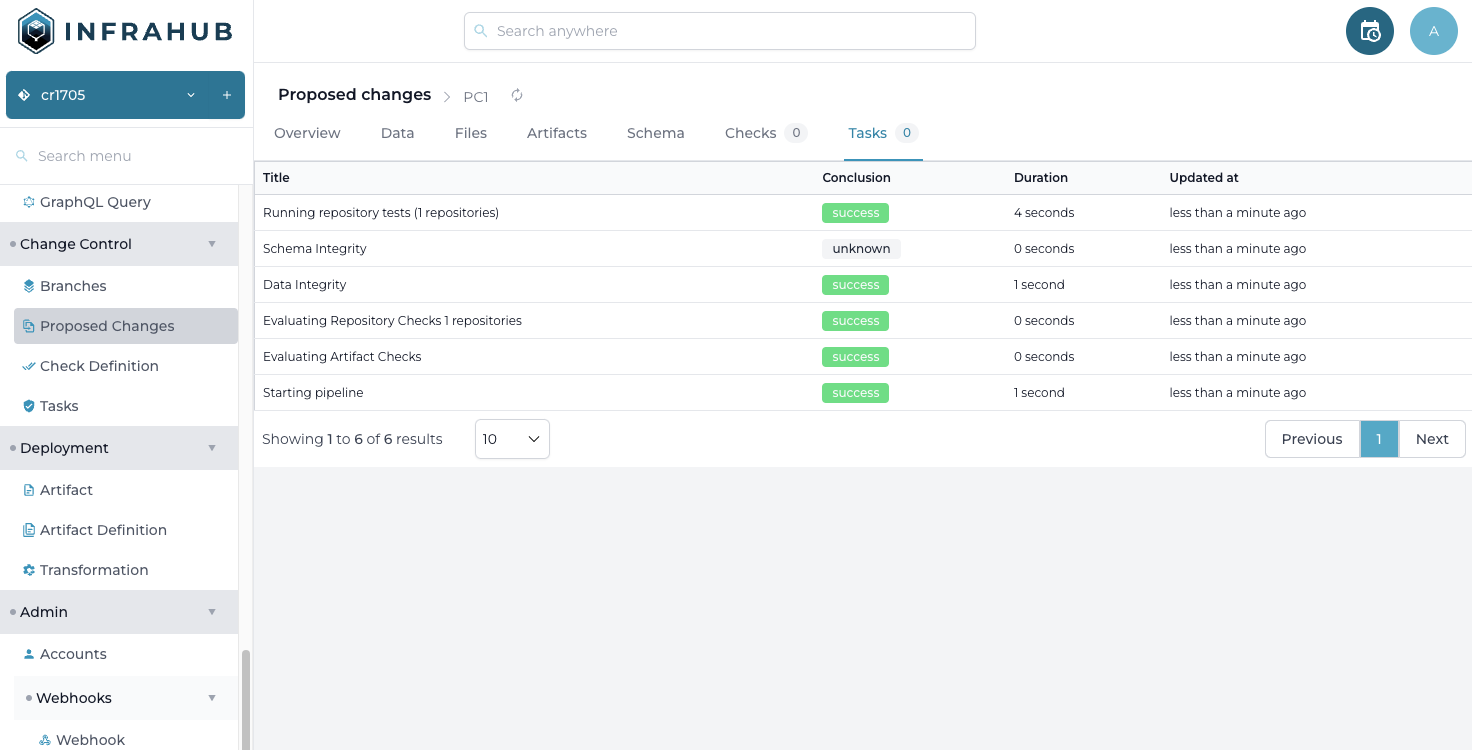
Task: Open the date/time selector in the header
Action: (x=1369, y=31)
